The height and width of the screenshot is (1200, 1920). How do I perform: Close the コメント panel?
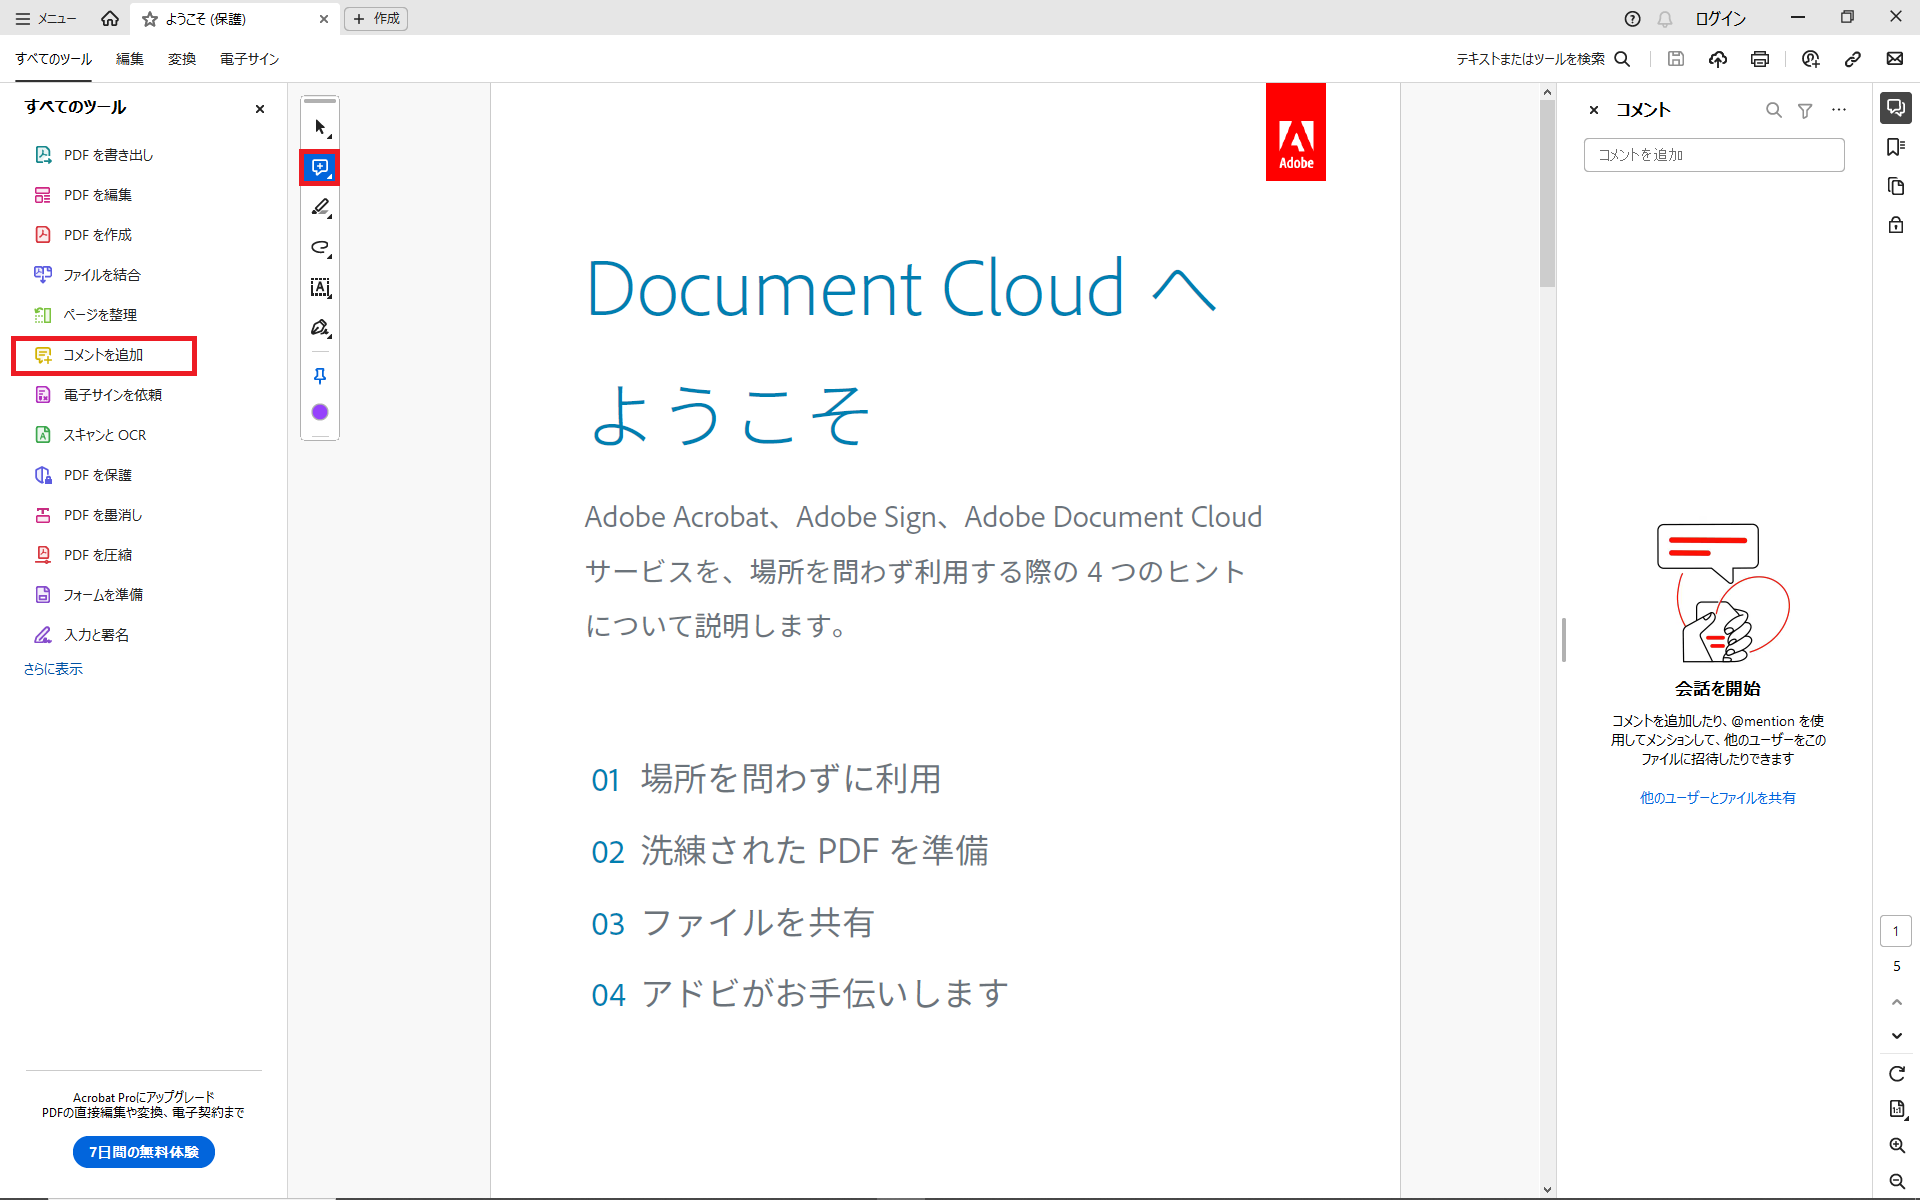pos(1594,110)
